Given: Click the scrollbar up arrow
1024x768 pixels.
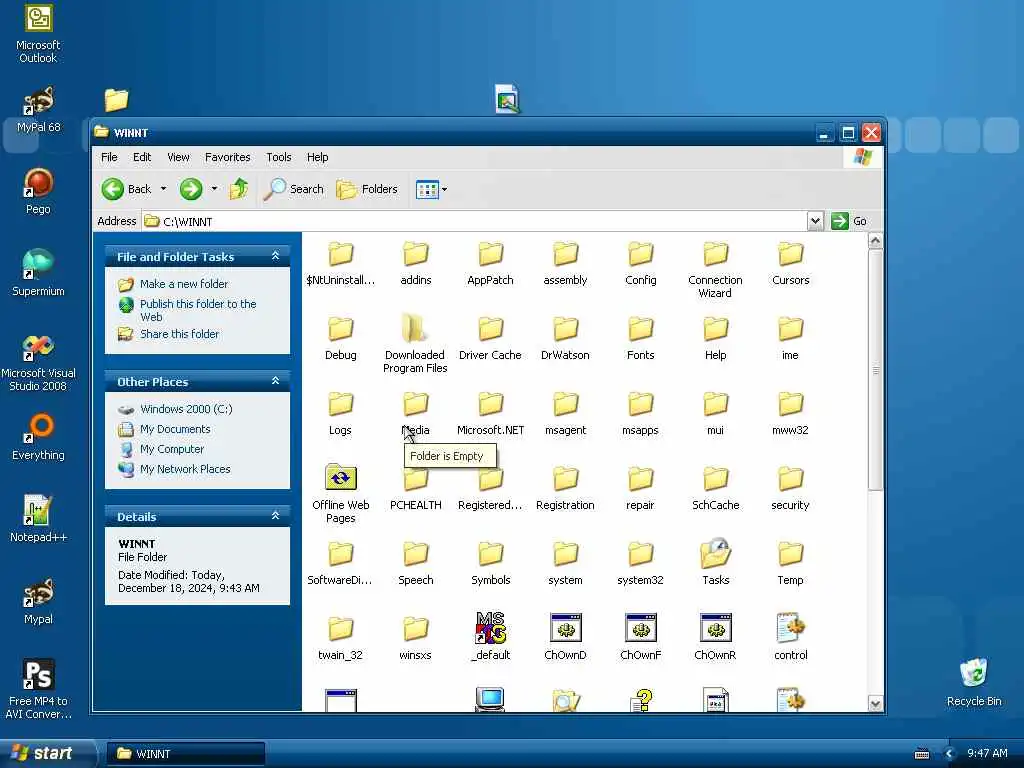Looking at the screenshot, I should (x=875, y=241).
